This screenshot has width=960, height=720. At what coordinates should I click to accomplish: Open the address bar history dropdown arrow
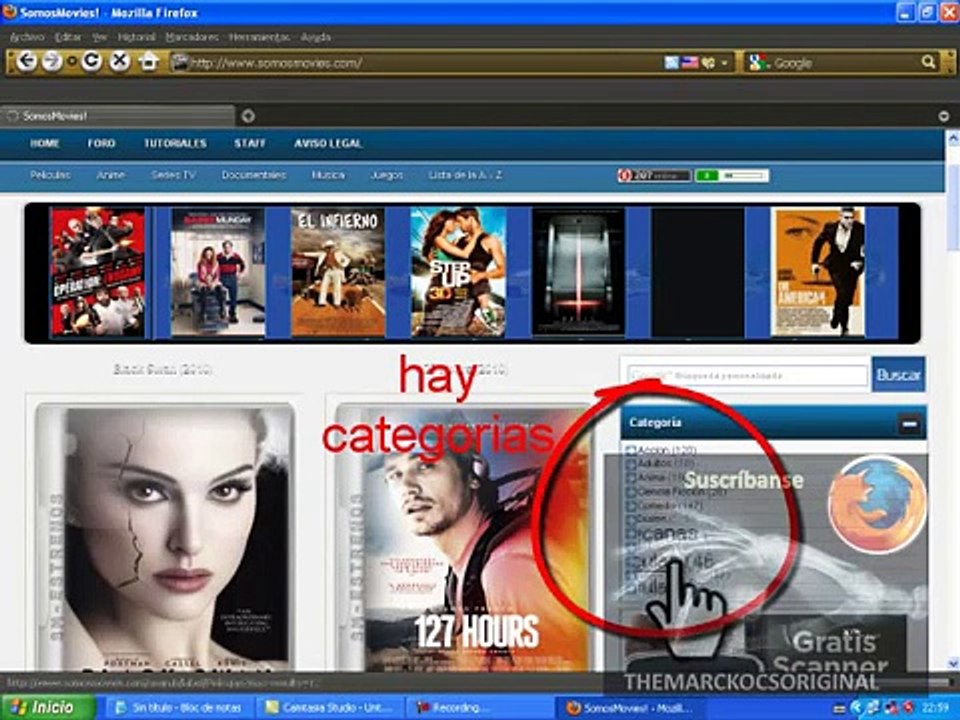point(724,62)
